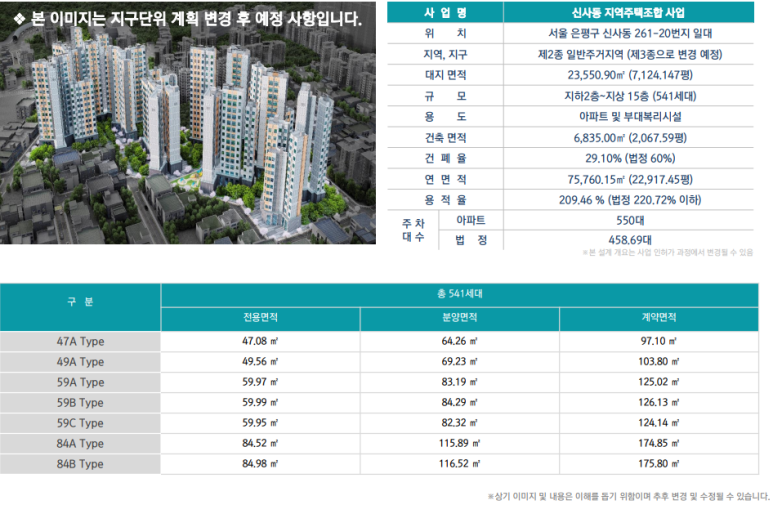Click the 125.02 ㎡ cell
The height and width of the screenshot is (505, 773).
(x=659, y=382)
